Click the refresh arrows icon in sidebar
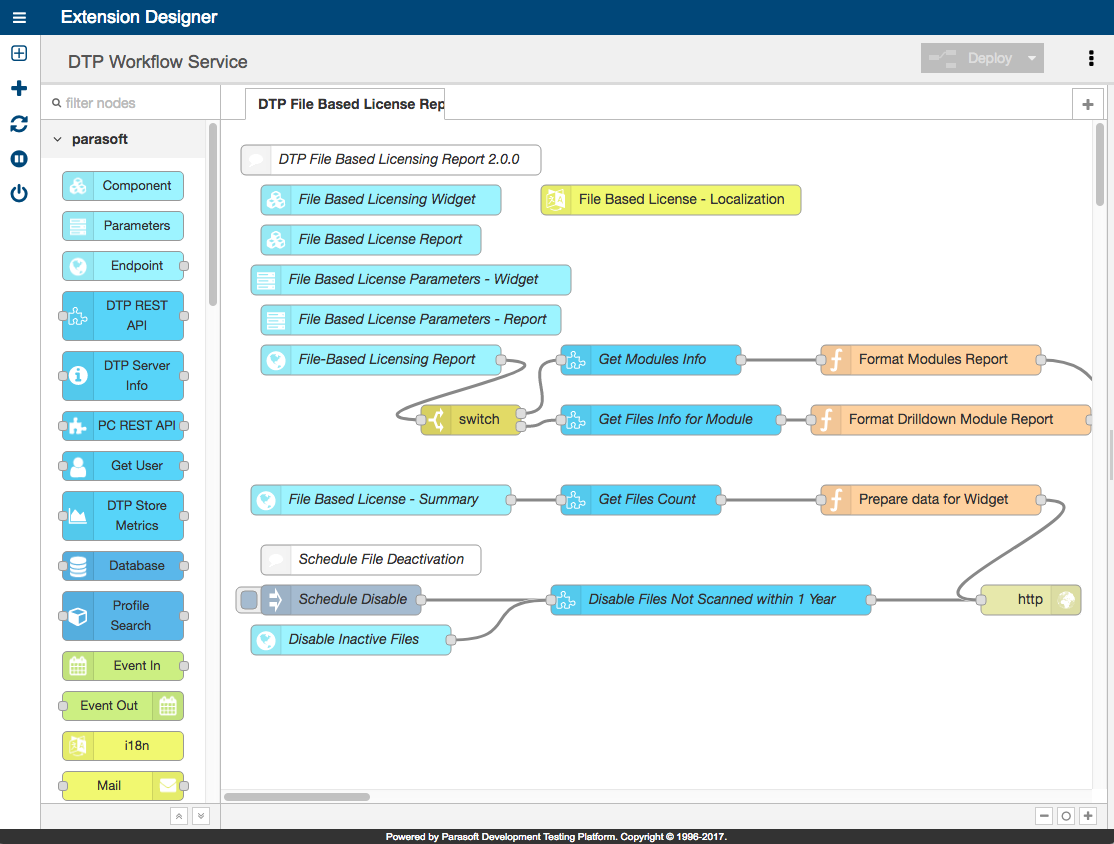The width and height of the screenshot is (1114, 844). coord(19,124)
